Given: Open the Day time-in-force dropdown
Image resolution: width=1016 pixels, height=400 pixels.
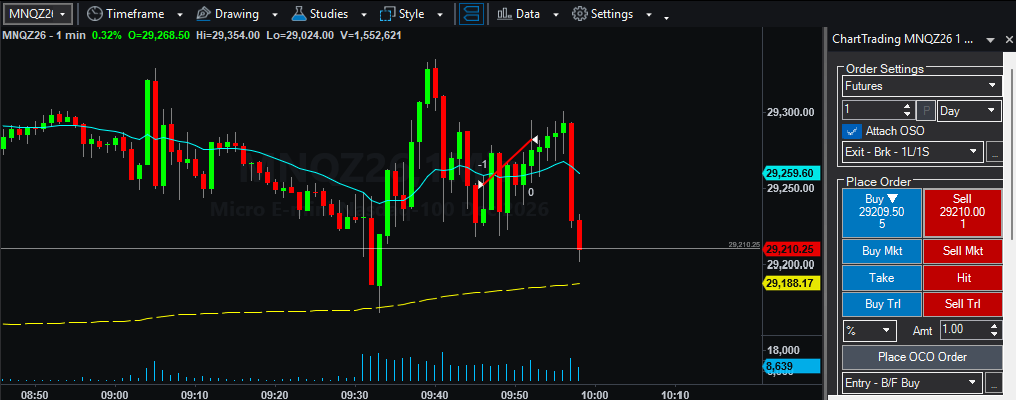Looking at the screenshot, I should click(970, 111).
